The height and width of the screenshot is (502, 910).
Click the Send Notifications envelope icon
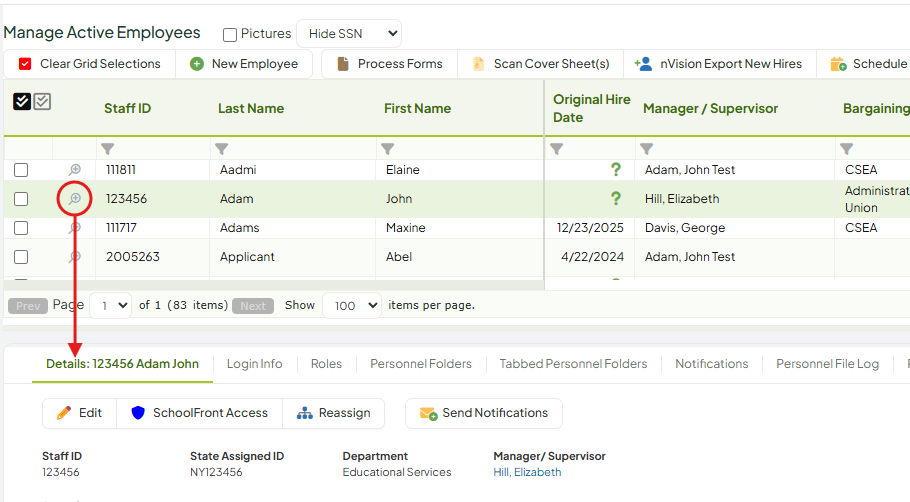pos(428,413)
